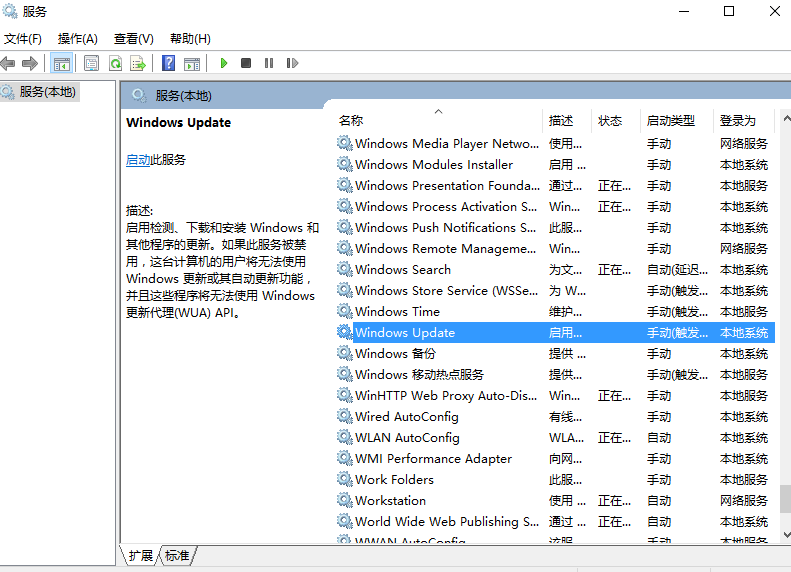Open the 文件(F) menu
The height and width of the screenshot is (572, 791).
(x=23, y=39)
